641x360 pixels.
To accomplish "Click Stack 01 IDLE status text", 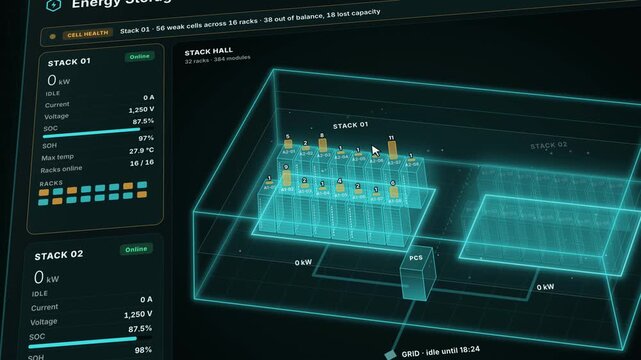I will tap(53, 94).
